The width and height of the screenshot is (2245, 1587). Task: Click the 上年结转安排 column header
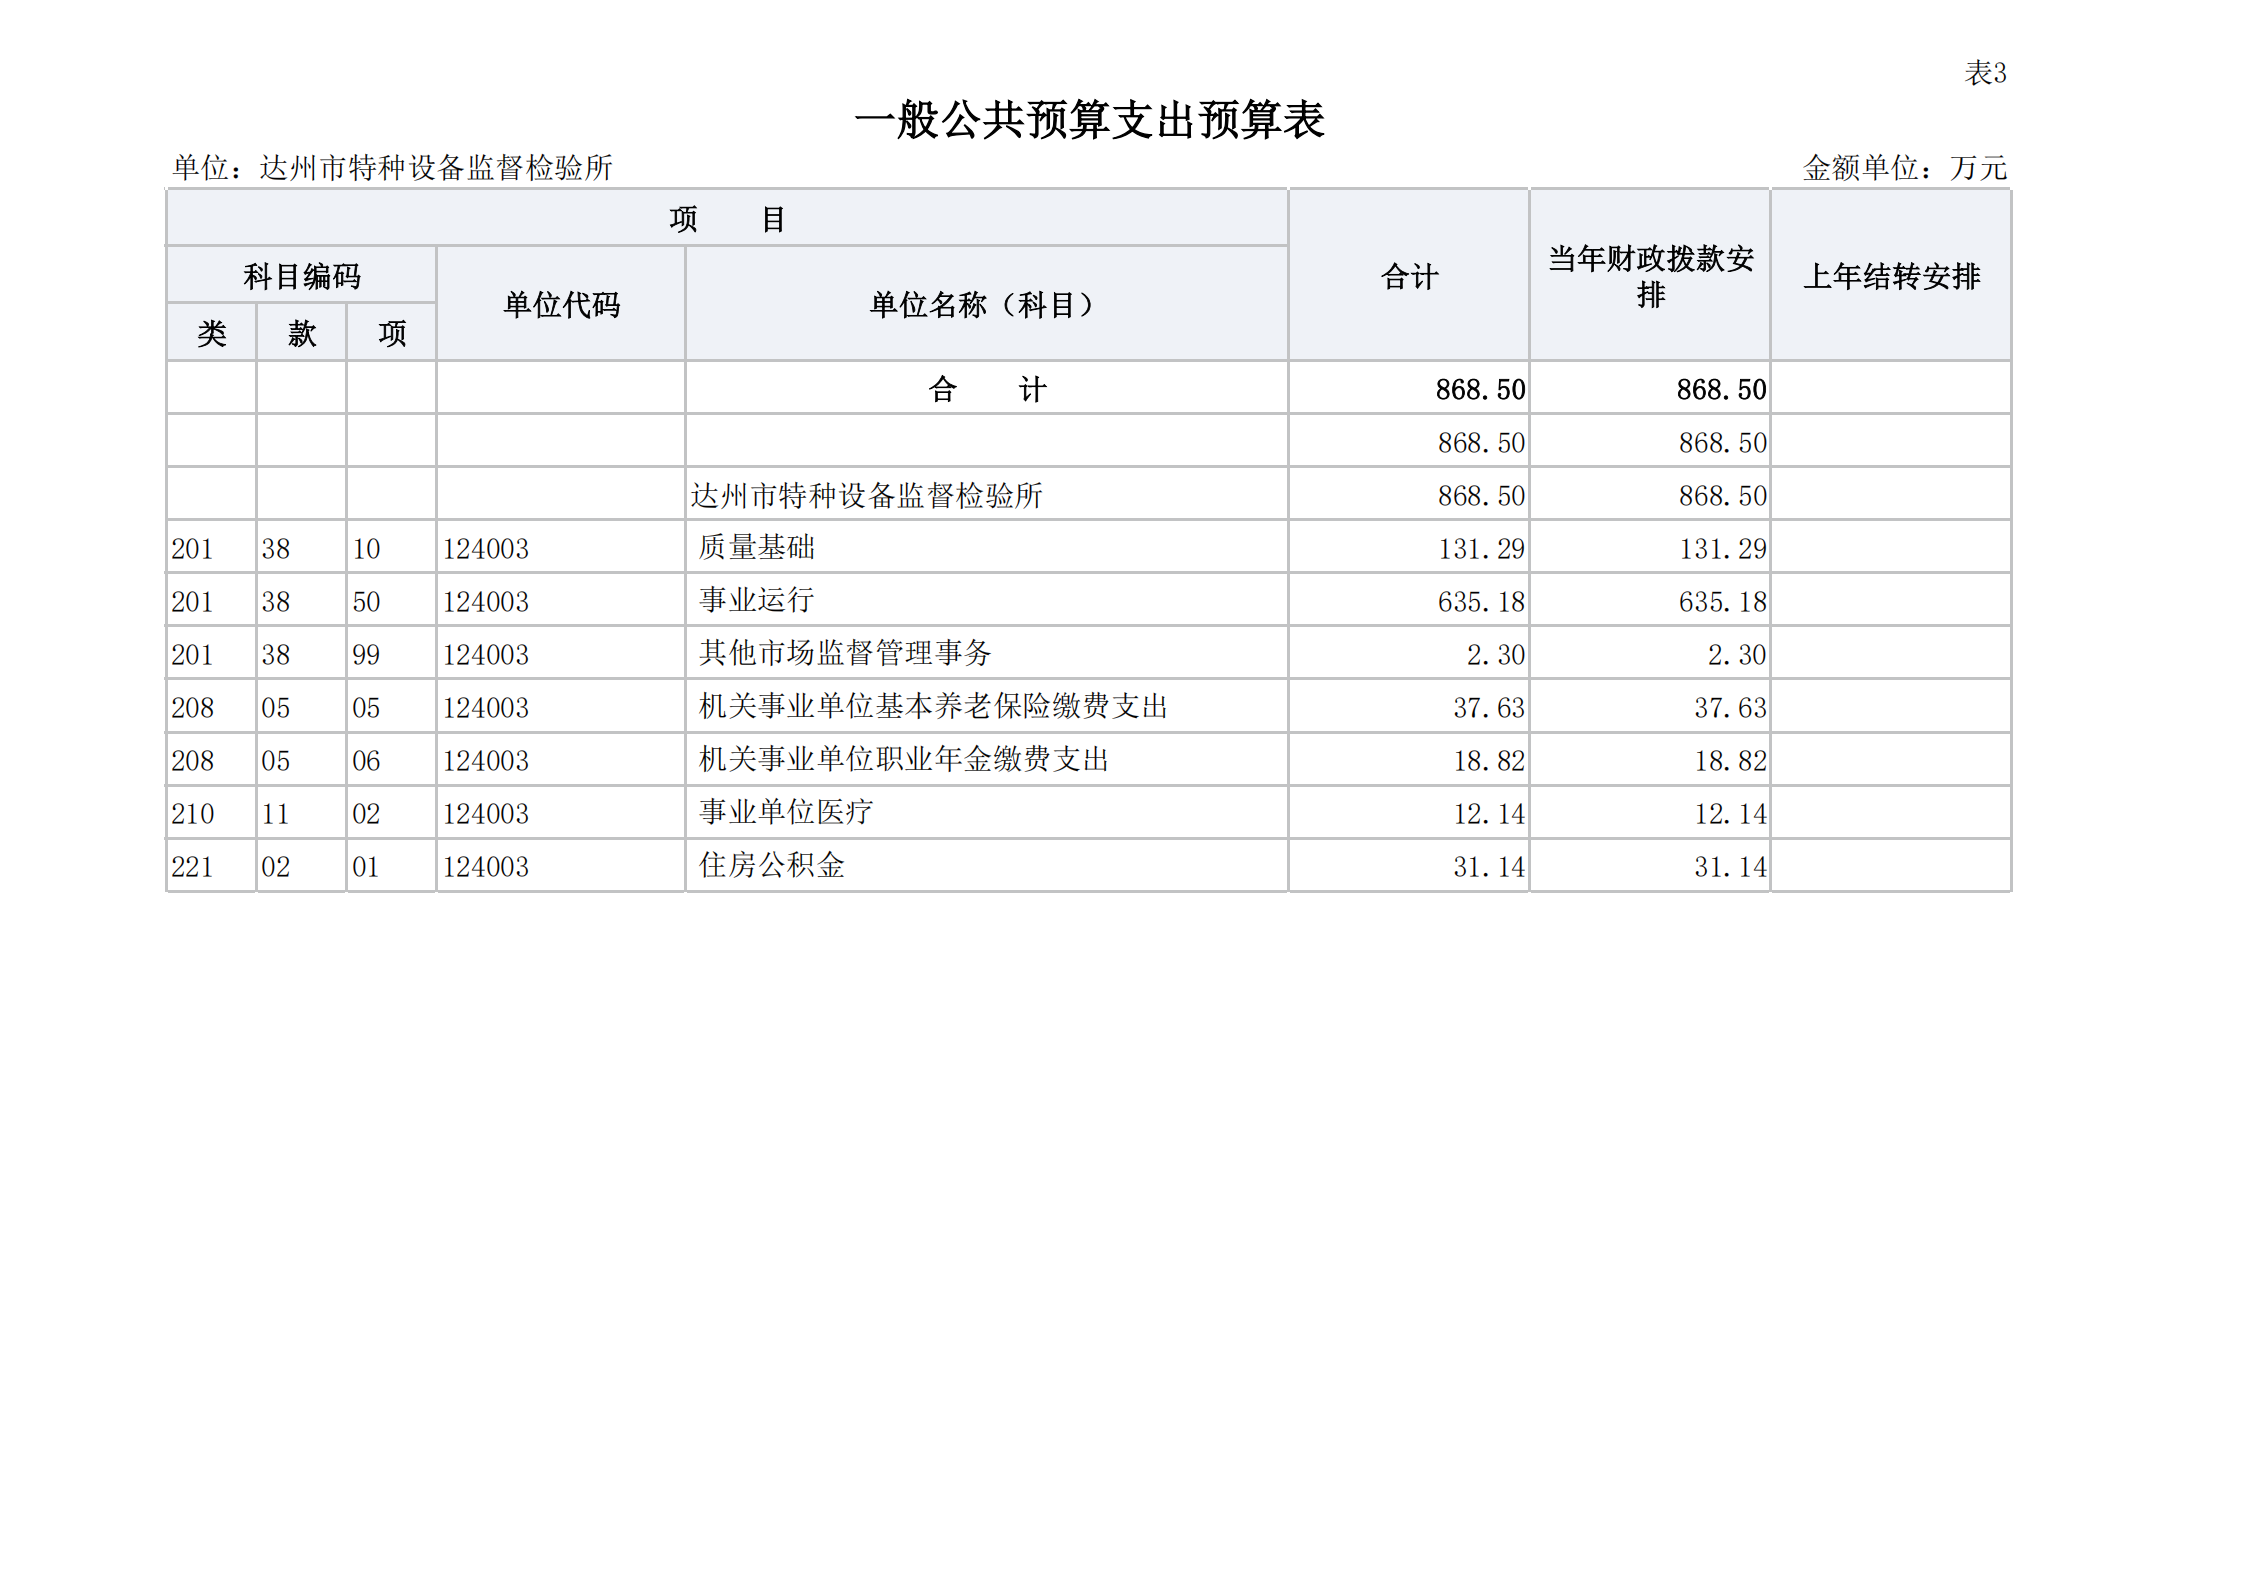click(1890, 276)
